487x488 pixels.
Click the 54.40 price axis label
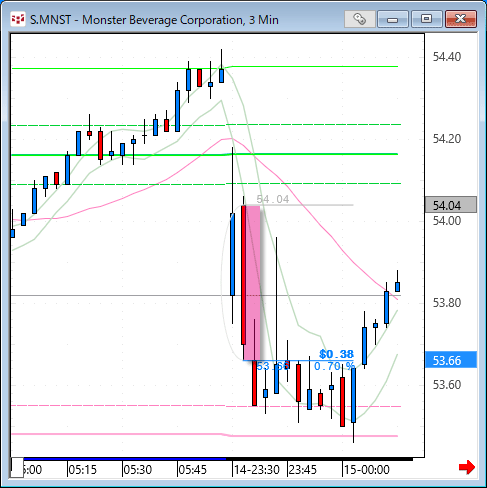[x=447, y=57]
